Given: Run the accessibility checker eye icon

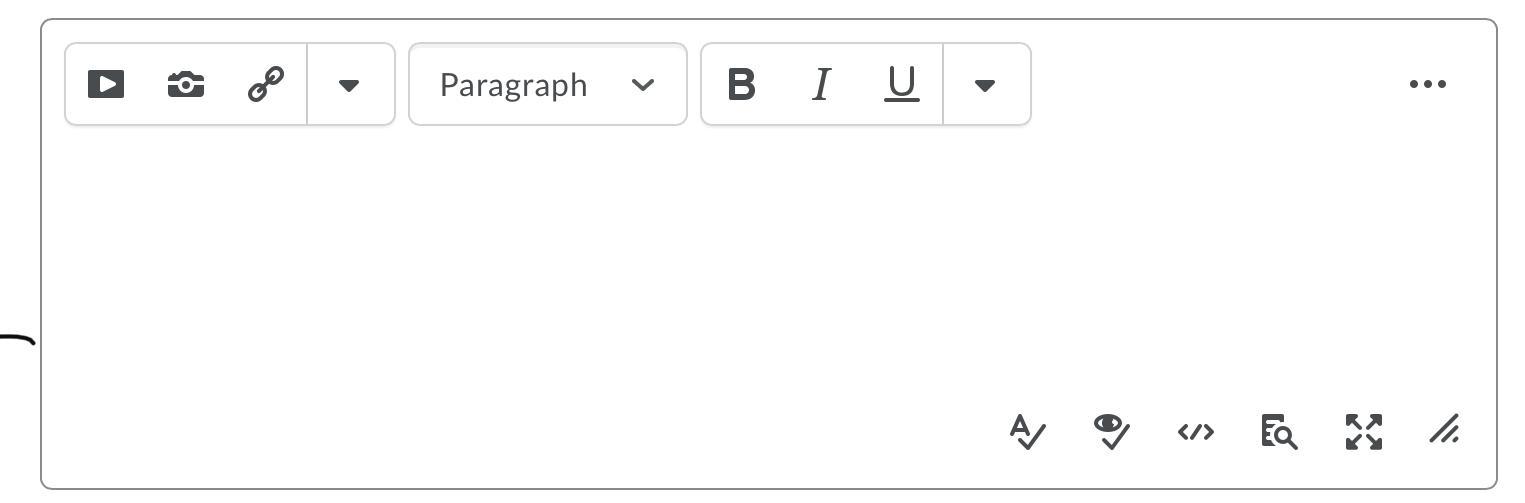Looking at the screenshot, I should point(1111,432).
